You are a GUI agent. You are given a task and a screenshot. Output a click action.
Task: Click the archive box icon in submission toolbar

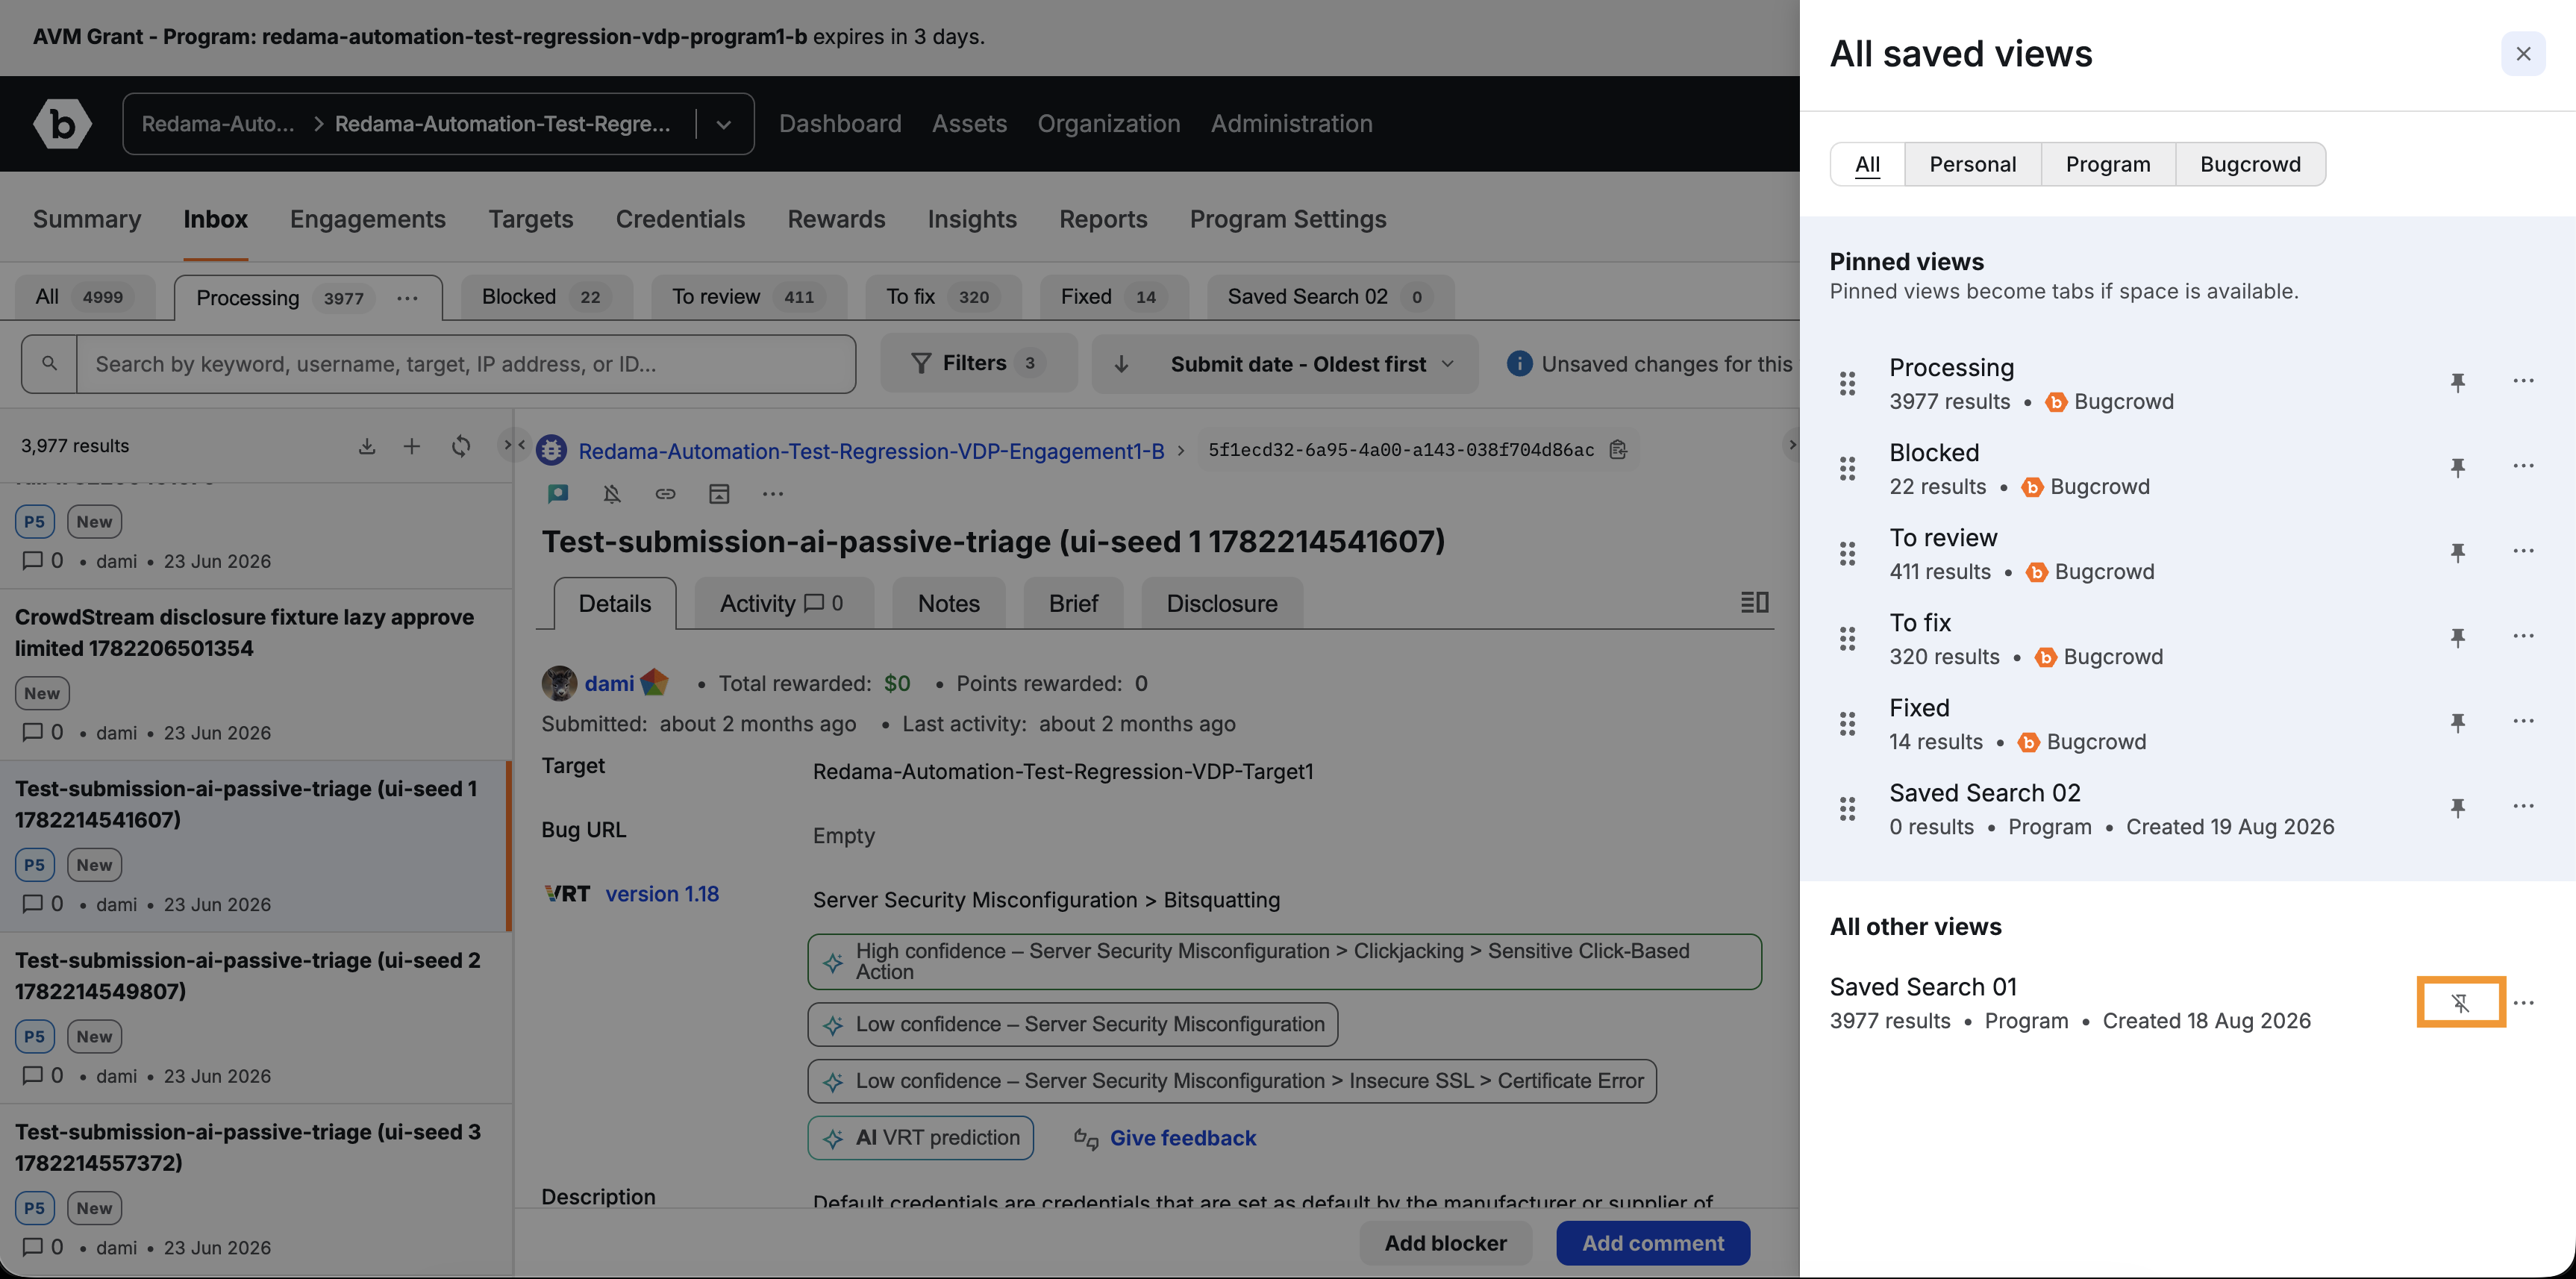tap(719, 493)
